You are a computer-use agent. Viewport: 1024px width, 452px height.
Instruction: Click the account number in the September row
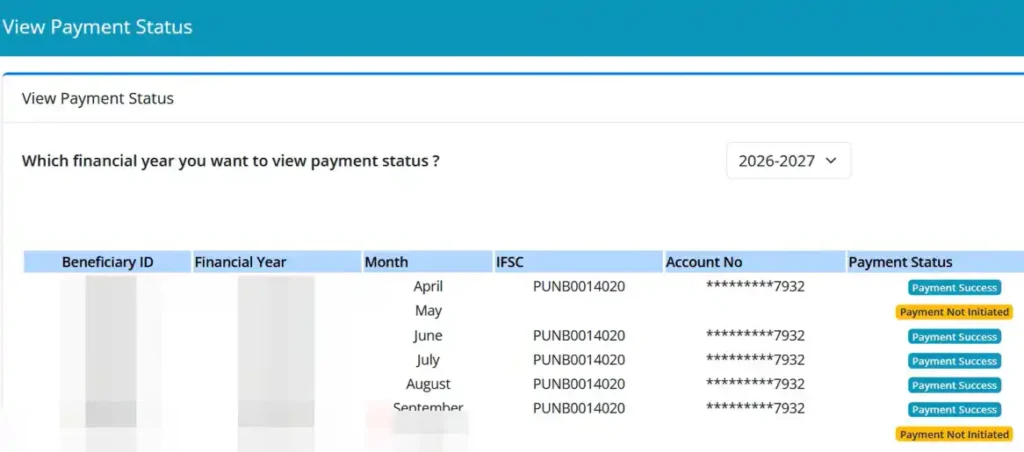[x=755, y=408]
